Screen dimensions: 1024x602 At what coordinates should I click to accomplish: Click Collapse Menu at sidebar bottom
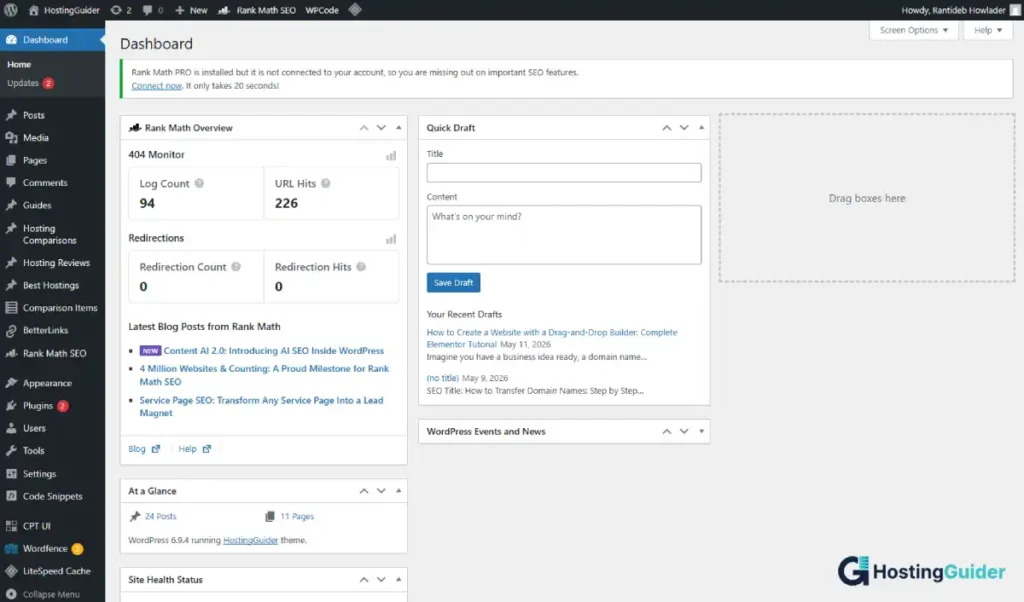(x=52, y=594)
